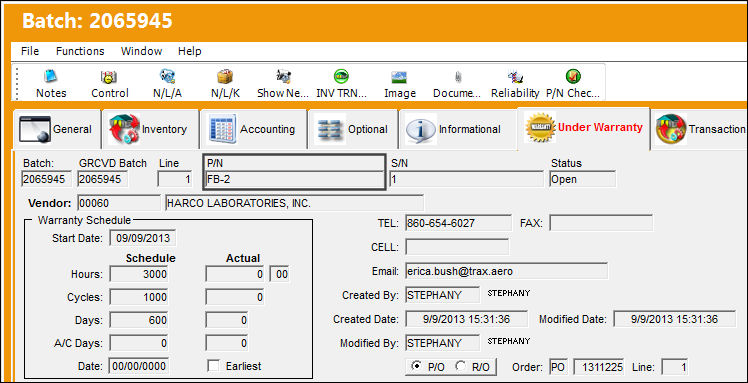Open the Functions menu
748x383 pixels.
[80, 51]
